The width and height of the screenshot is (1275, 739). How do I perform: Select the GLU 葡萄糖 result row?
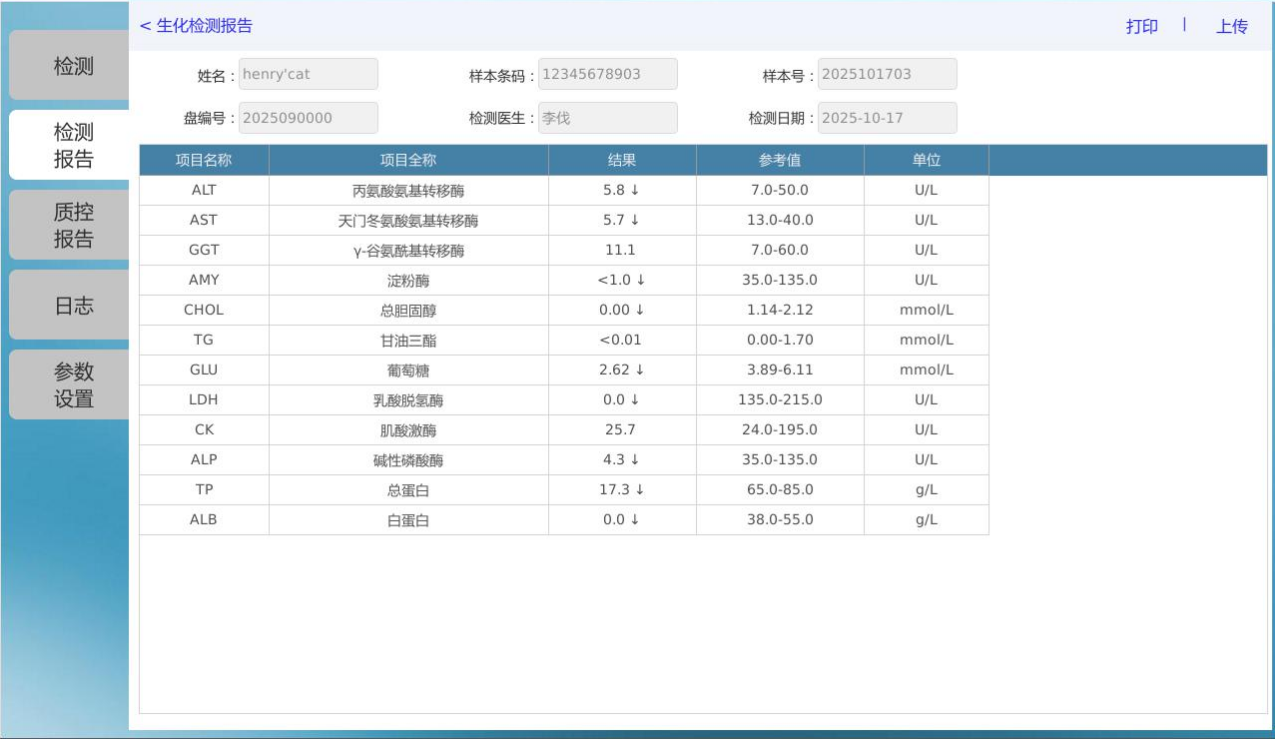(563, 370)
